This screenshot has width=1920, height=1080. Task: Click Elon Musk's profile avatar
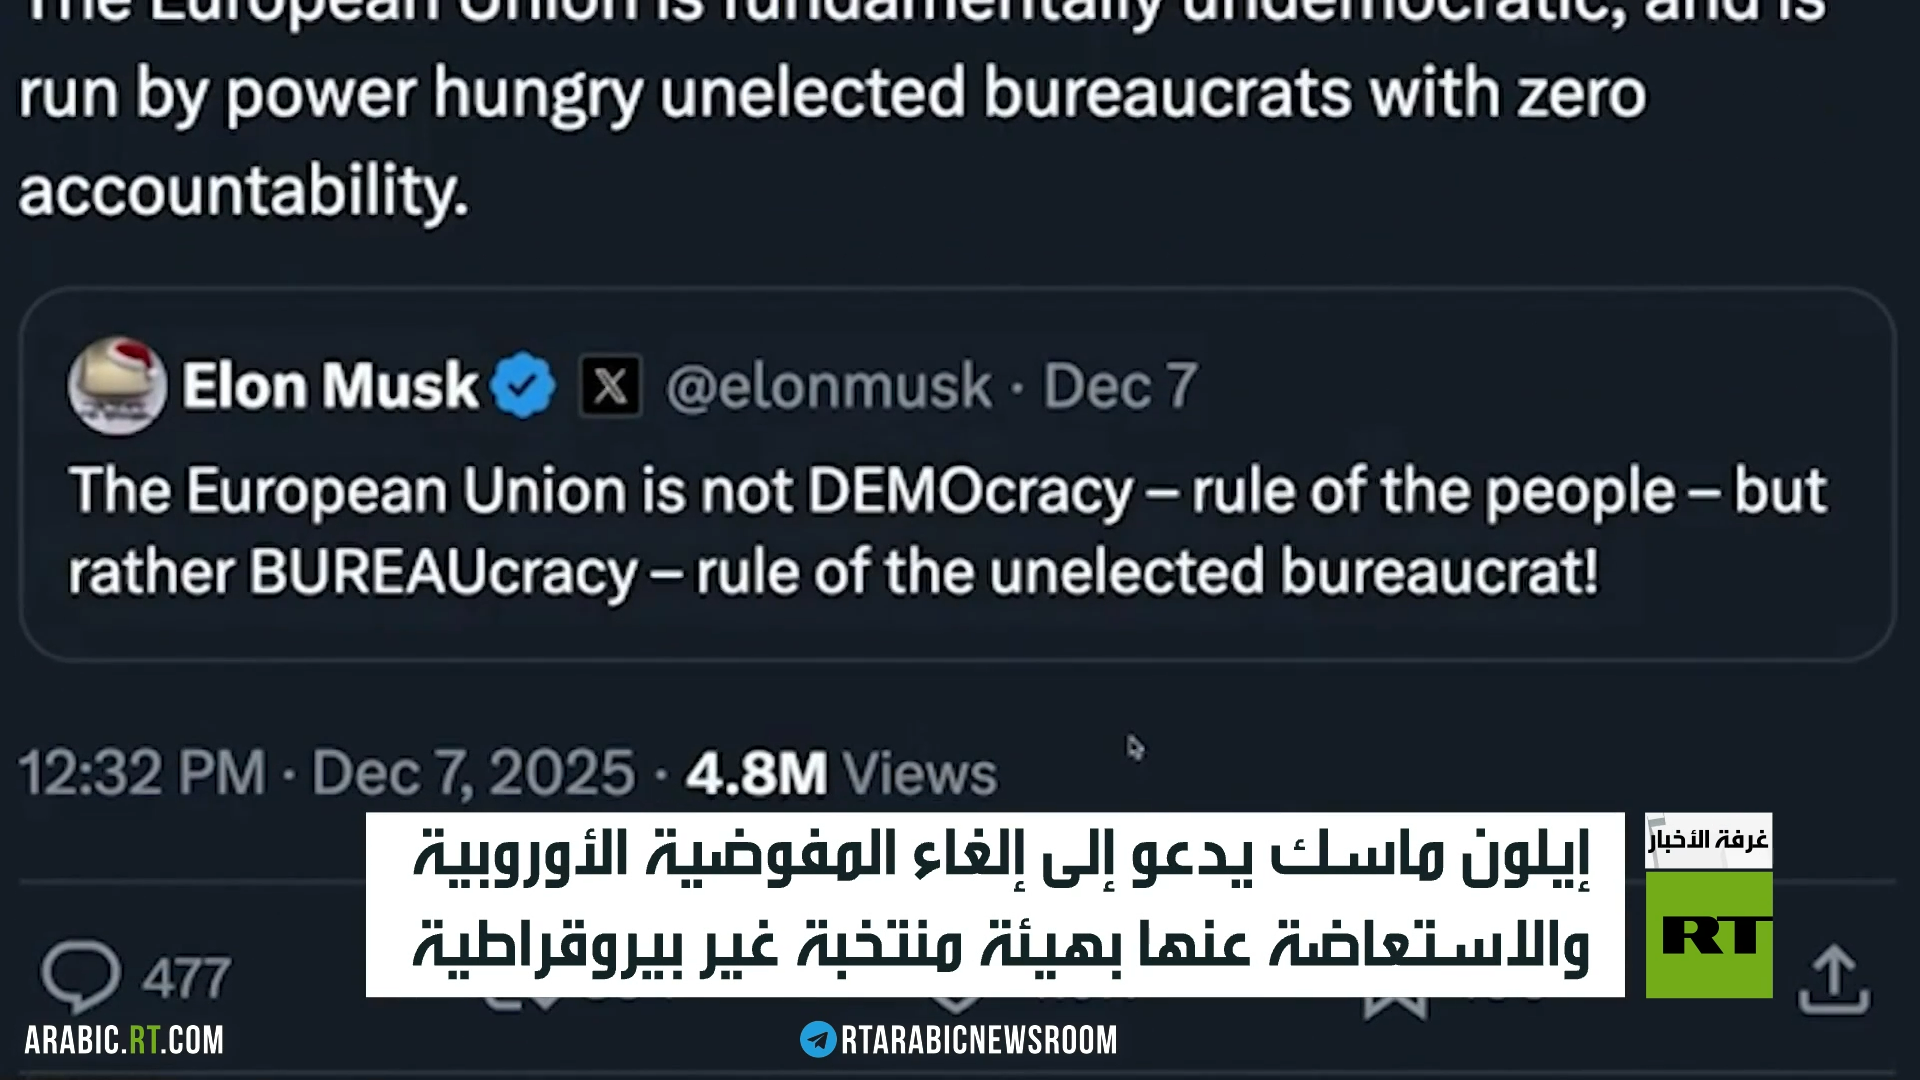coord(117,386)
